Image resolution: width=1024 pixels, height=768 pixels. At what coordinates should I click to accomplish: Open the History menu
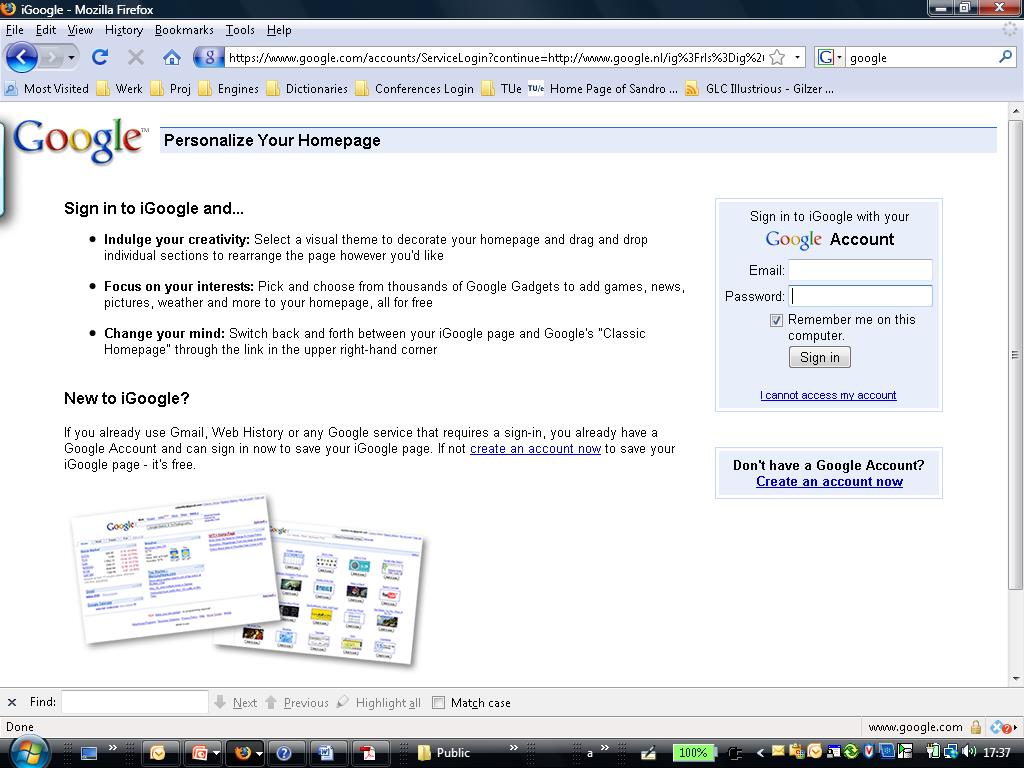[123, 30]
